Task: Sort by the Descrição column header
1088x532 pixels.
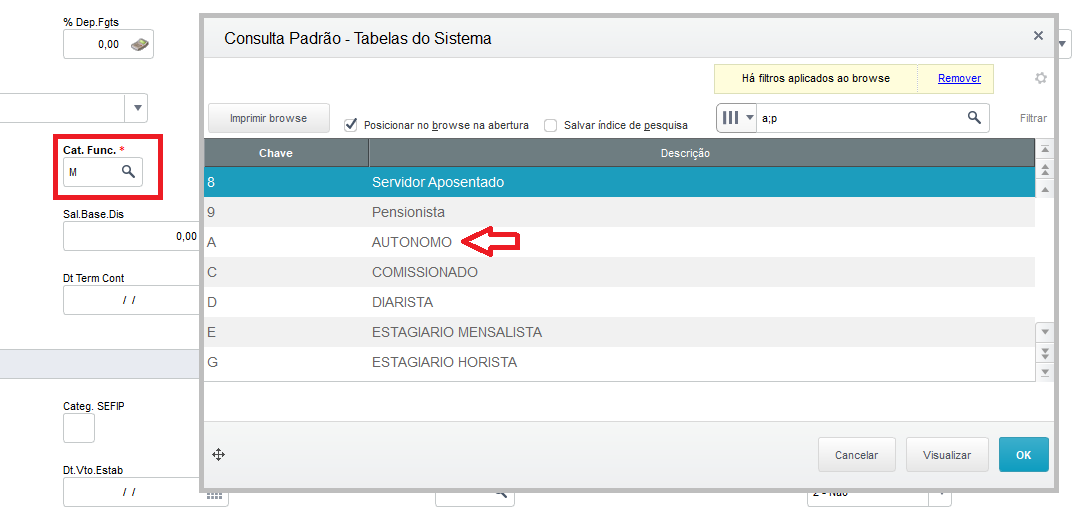Action: [x=702, y=153]
